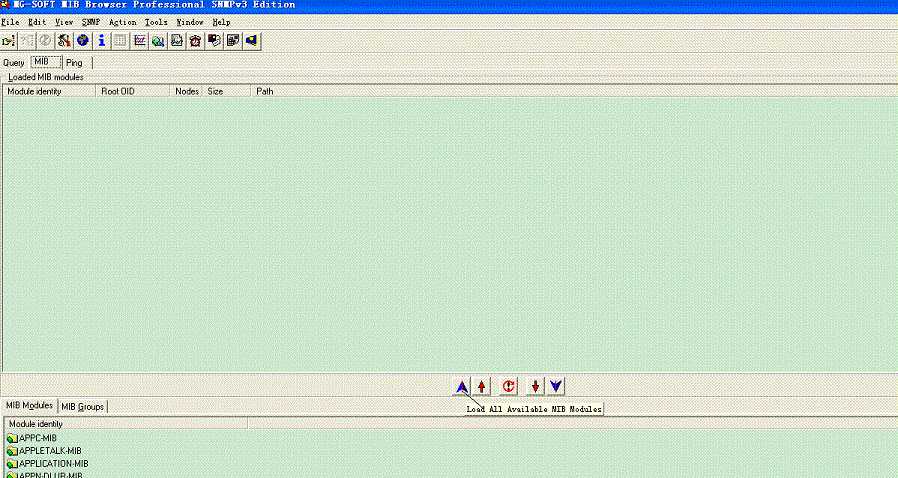
Task: Select the APPLETALK-MIB module
Action: [x=50, y=451]
